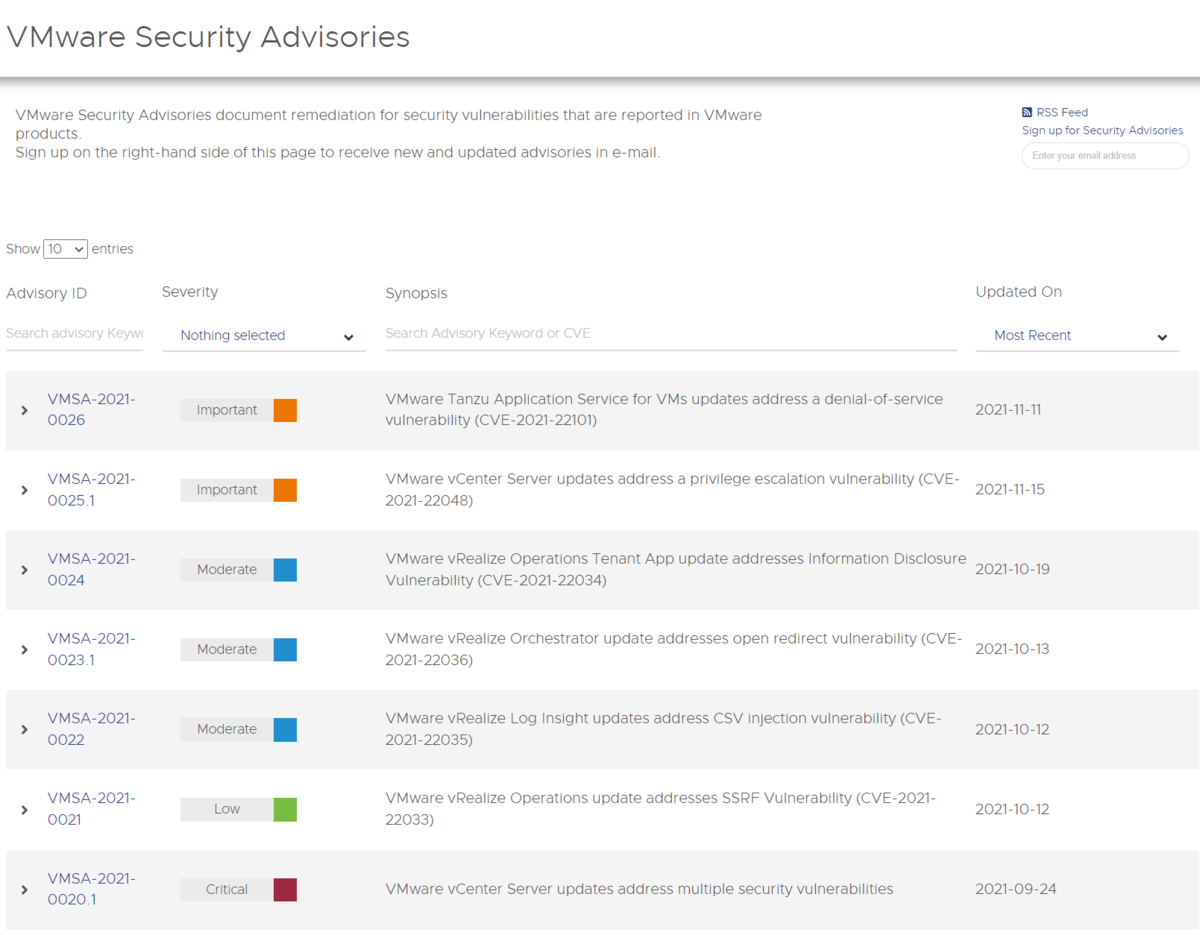Open advisory VMSA-2021-0026 link
Viewport: 1200px width, 935px height.
(91, 409)
